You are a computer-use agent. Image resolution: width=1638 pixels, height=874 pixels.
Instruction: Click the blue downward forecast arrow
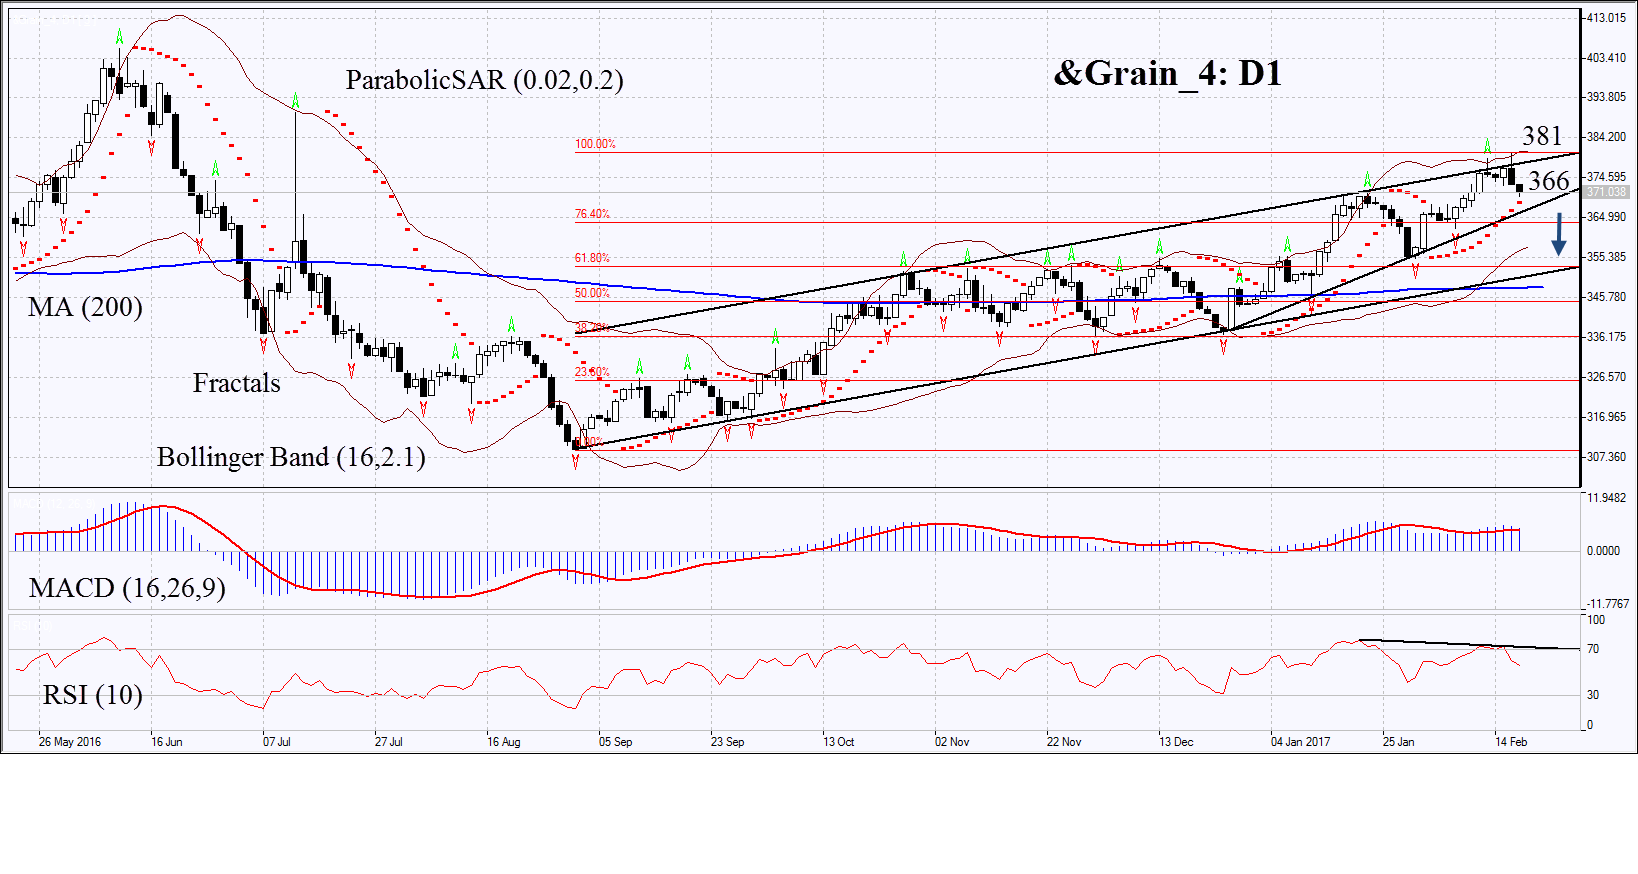(x=1558, y=236)
